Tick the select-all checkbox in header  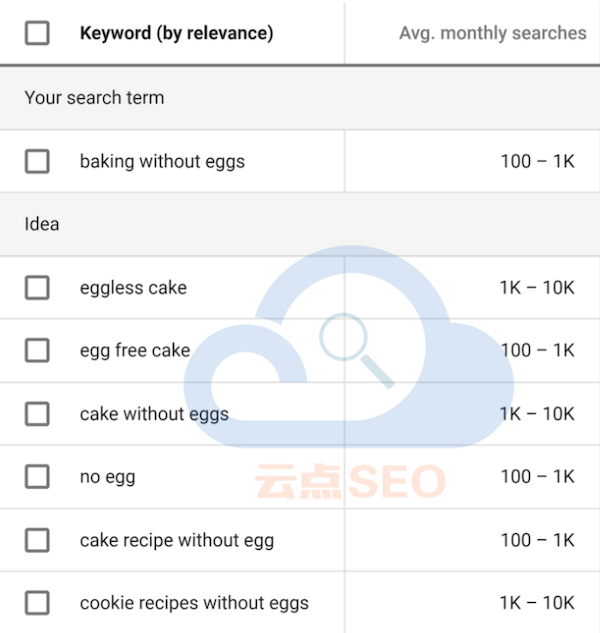pyautogui.click(x=37, y=33)
